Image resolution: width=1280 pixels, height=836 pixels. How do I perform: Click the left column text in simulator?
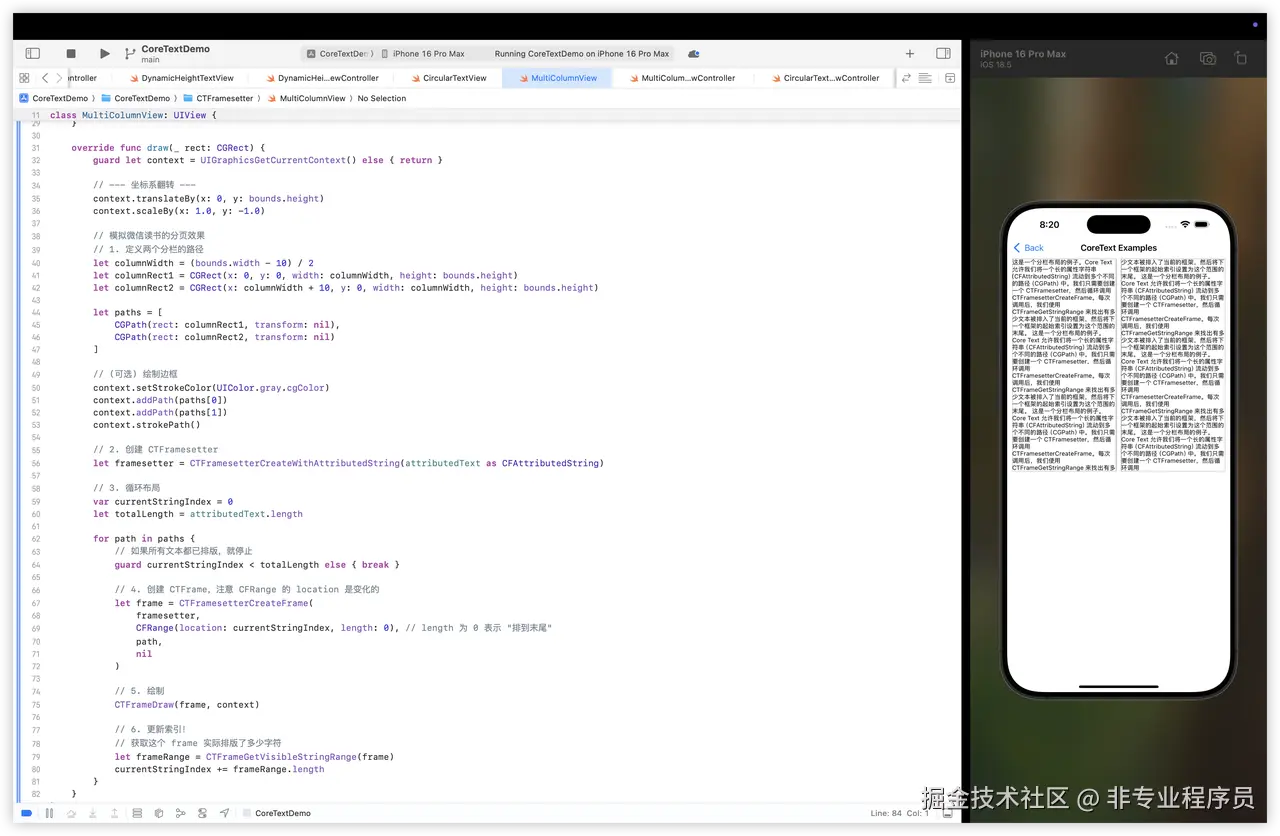[1063, 365]
